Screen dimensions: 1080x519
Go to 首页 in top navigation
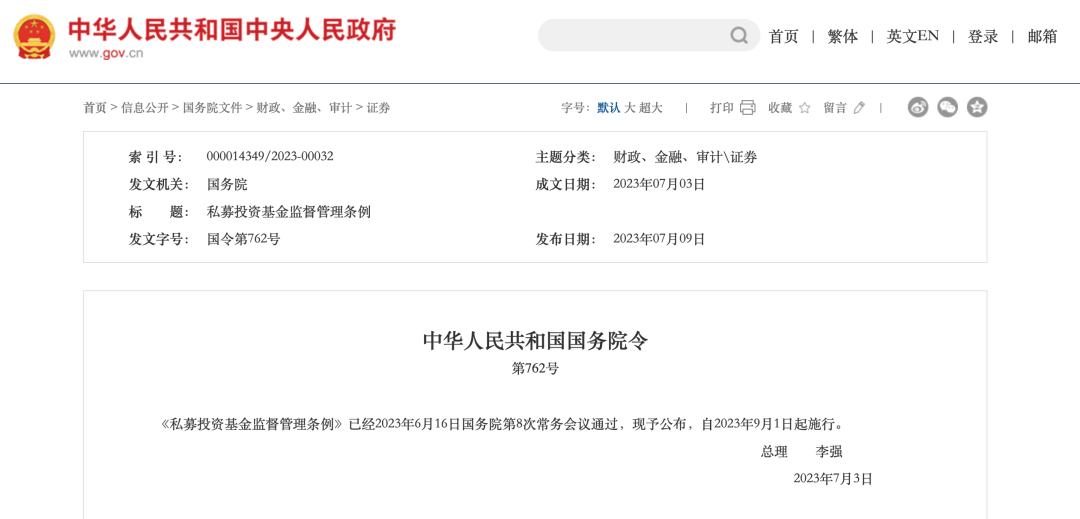(783, 36)
